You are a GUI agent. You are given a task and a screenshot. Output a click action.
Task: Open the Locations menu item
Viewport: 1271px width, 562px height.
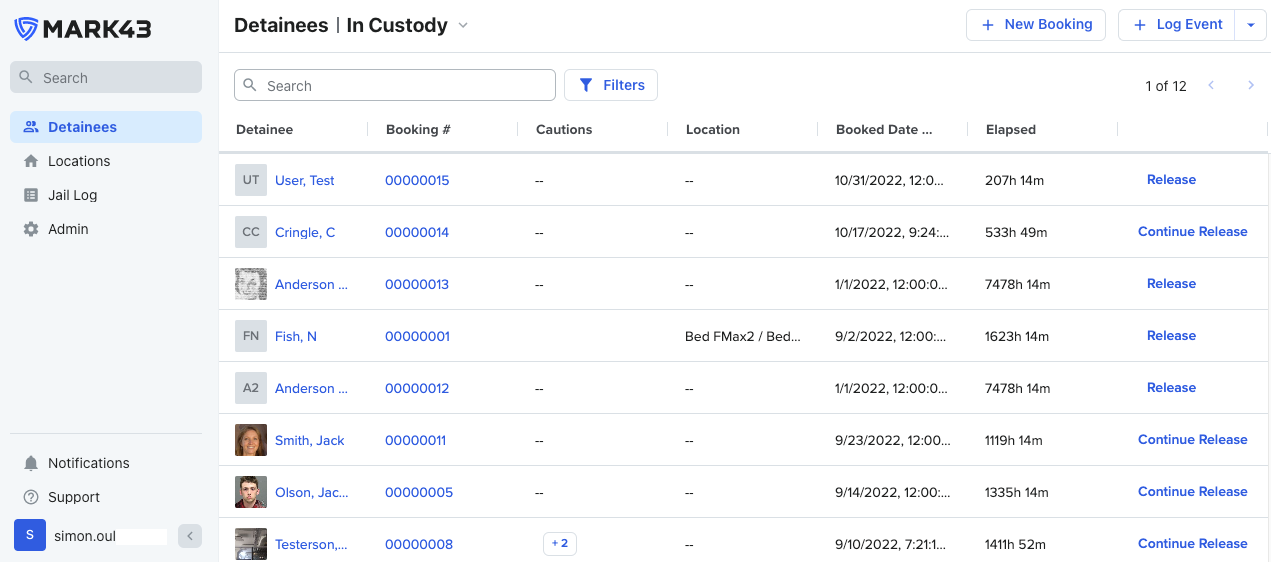pos(79,161)
